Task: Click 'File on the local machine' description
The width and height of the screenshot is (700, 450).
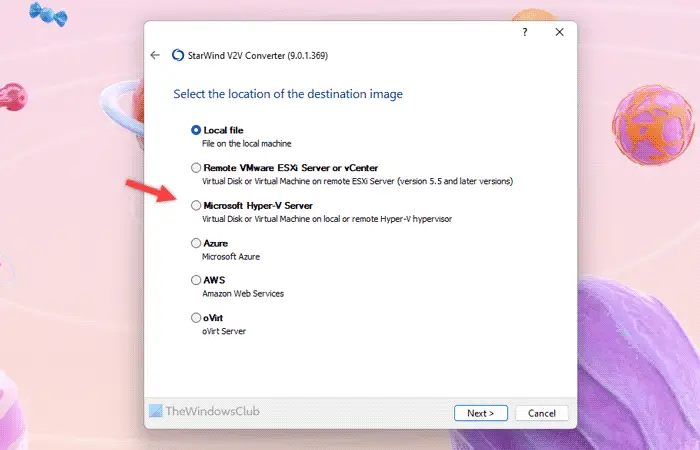Action: click(x=246, y=144)
